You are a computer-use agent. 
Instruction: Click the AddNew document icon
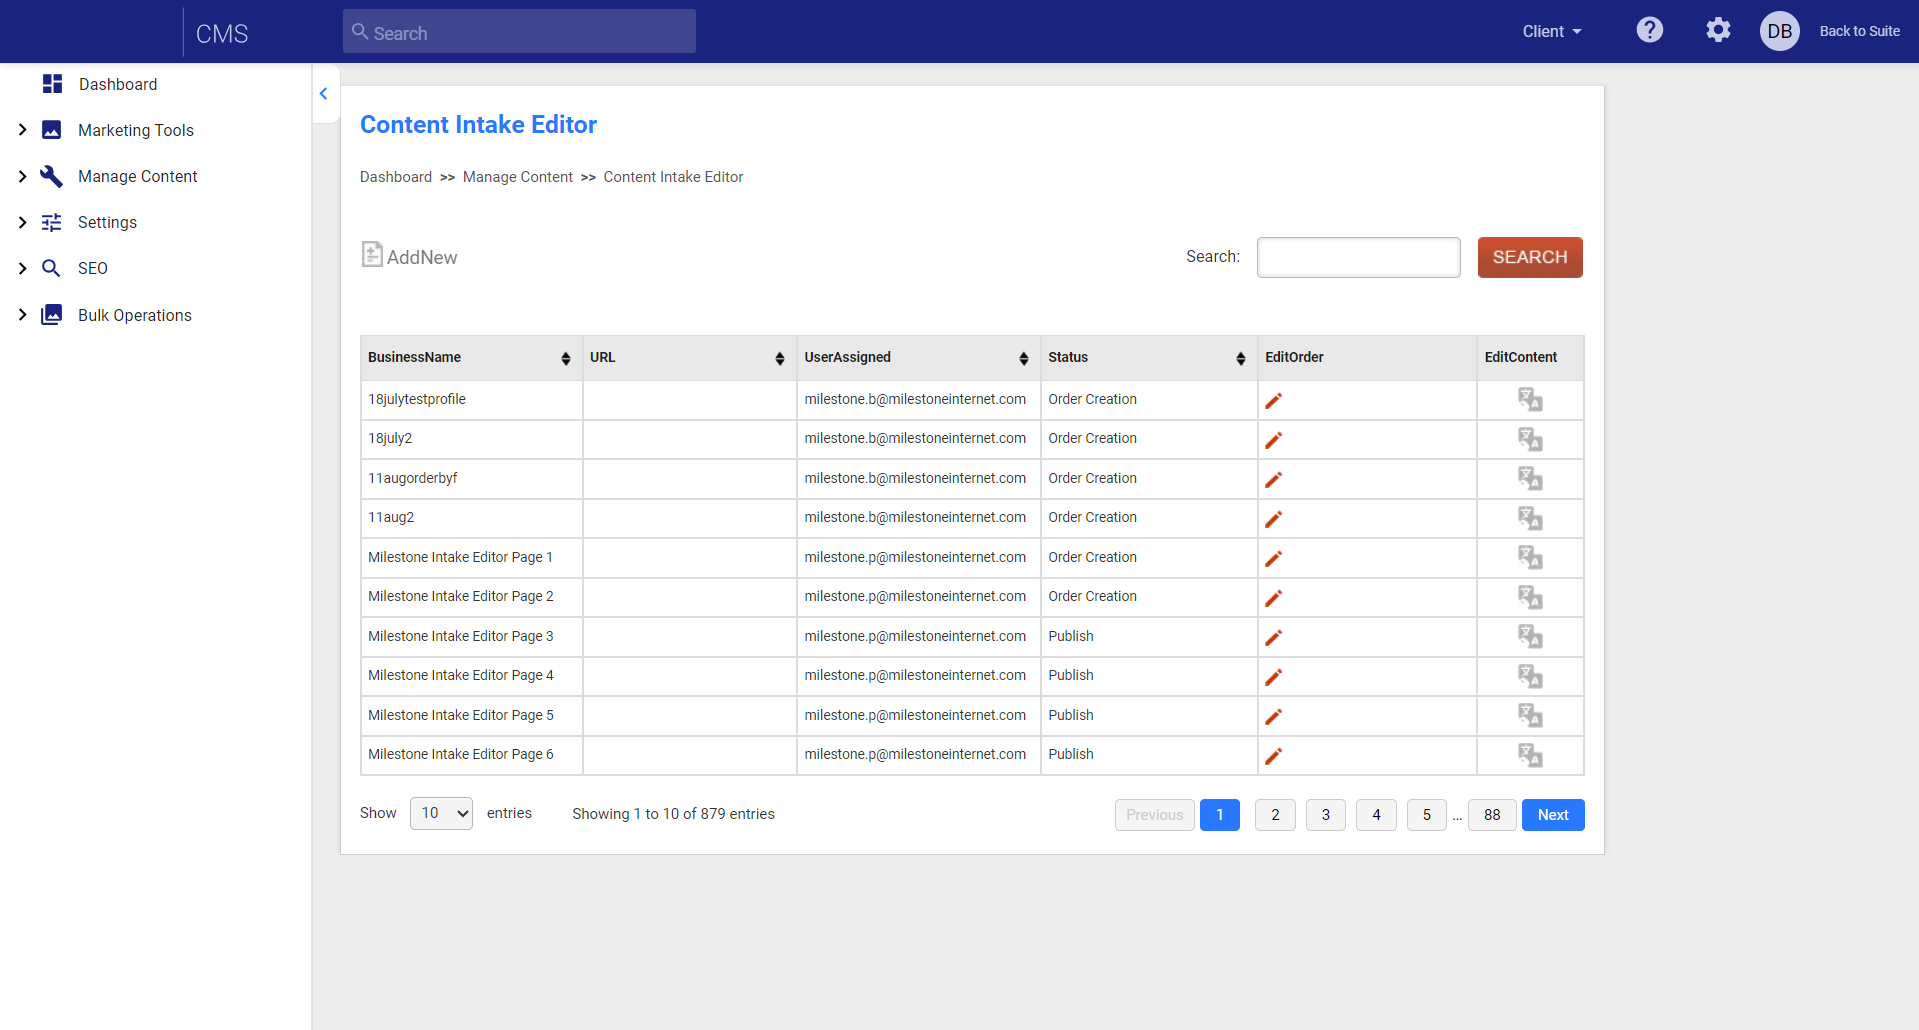(372, 254)
